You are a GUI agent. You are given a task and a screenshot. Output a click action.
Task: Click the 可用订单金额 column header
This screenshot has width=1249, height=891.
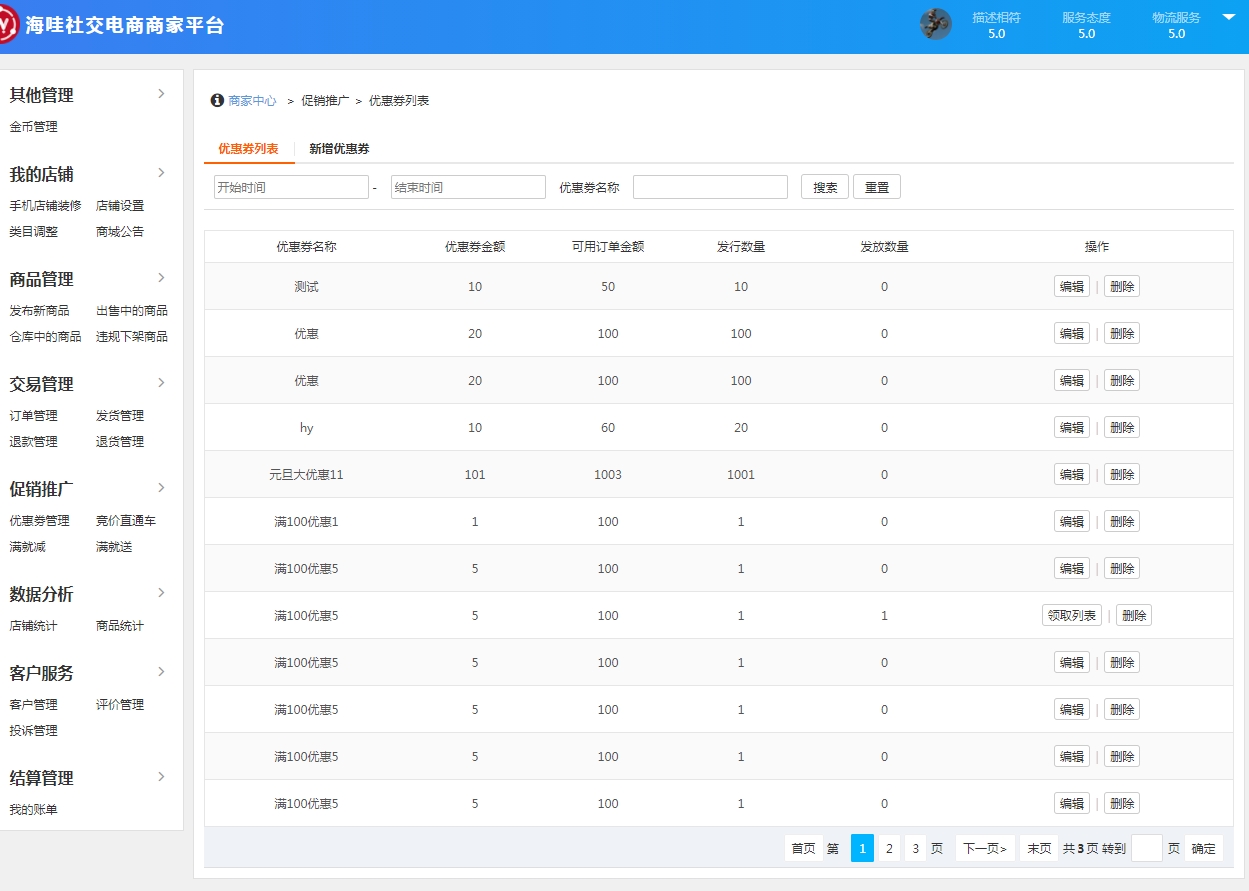click(608, 247)
